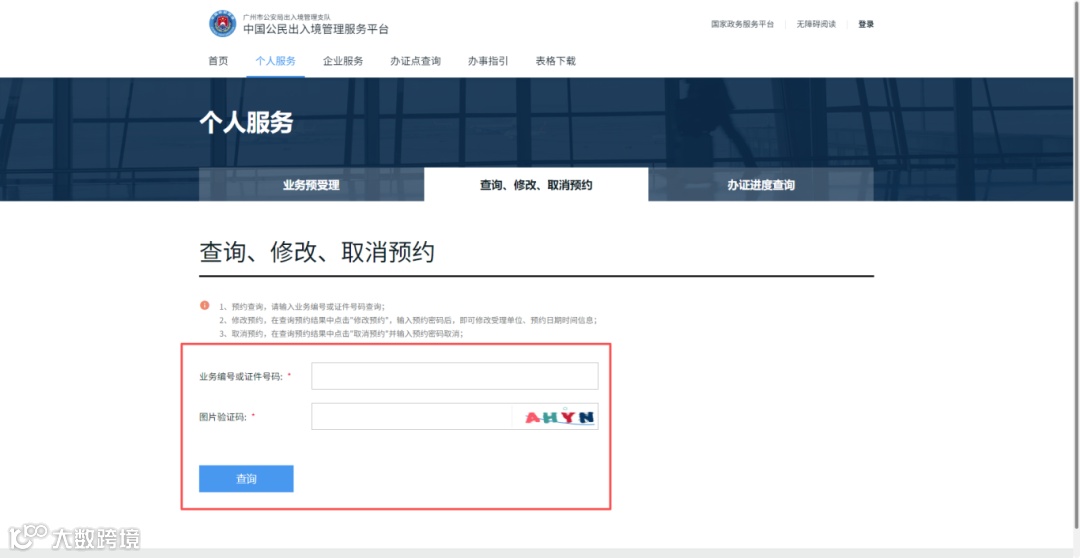Click the 图片验证码 field label
Screen dimensions: 1080x558
[x=222, y=417]
